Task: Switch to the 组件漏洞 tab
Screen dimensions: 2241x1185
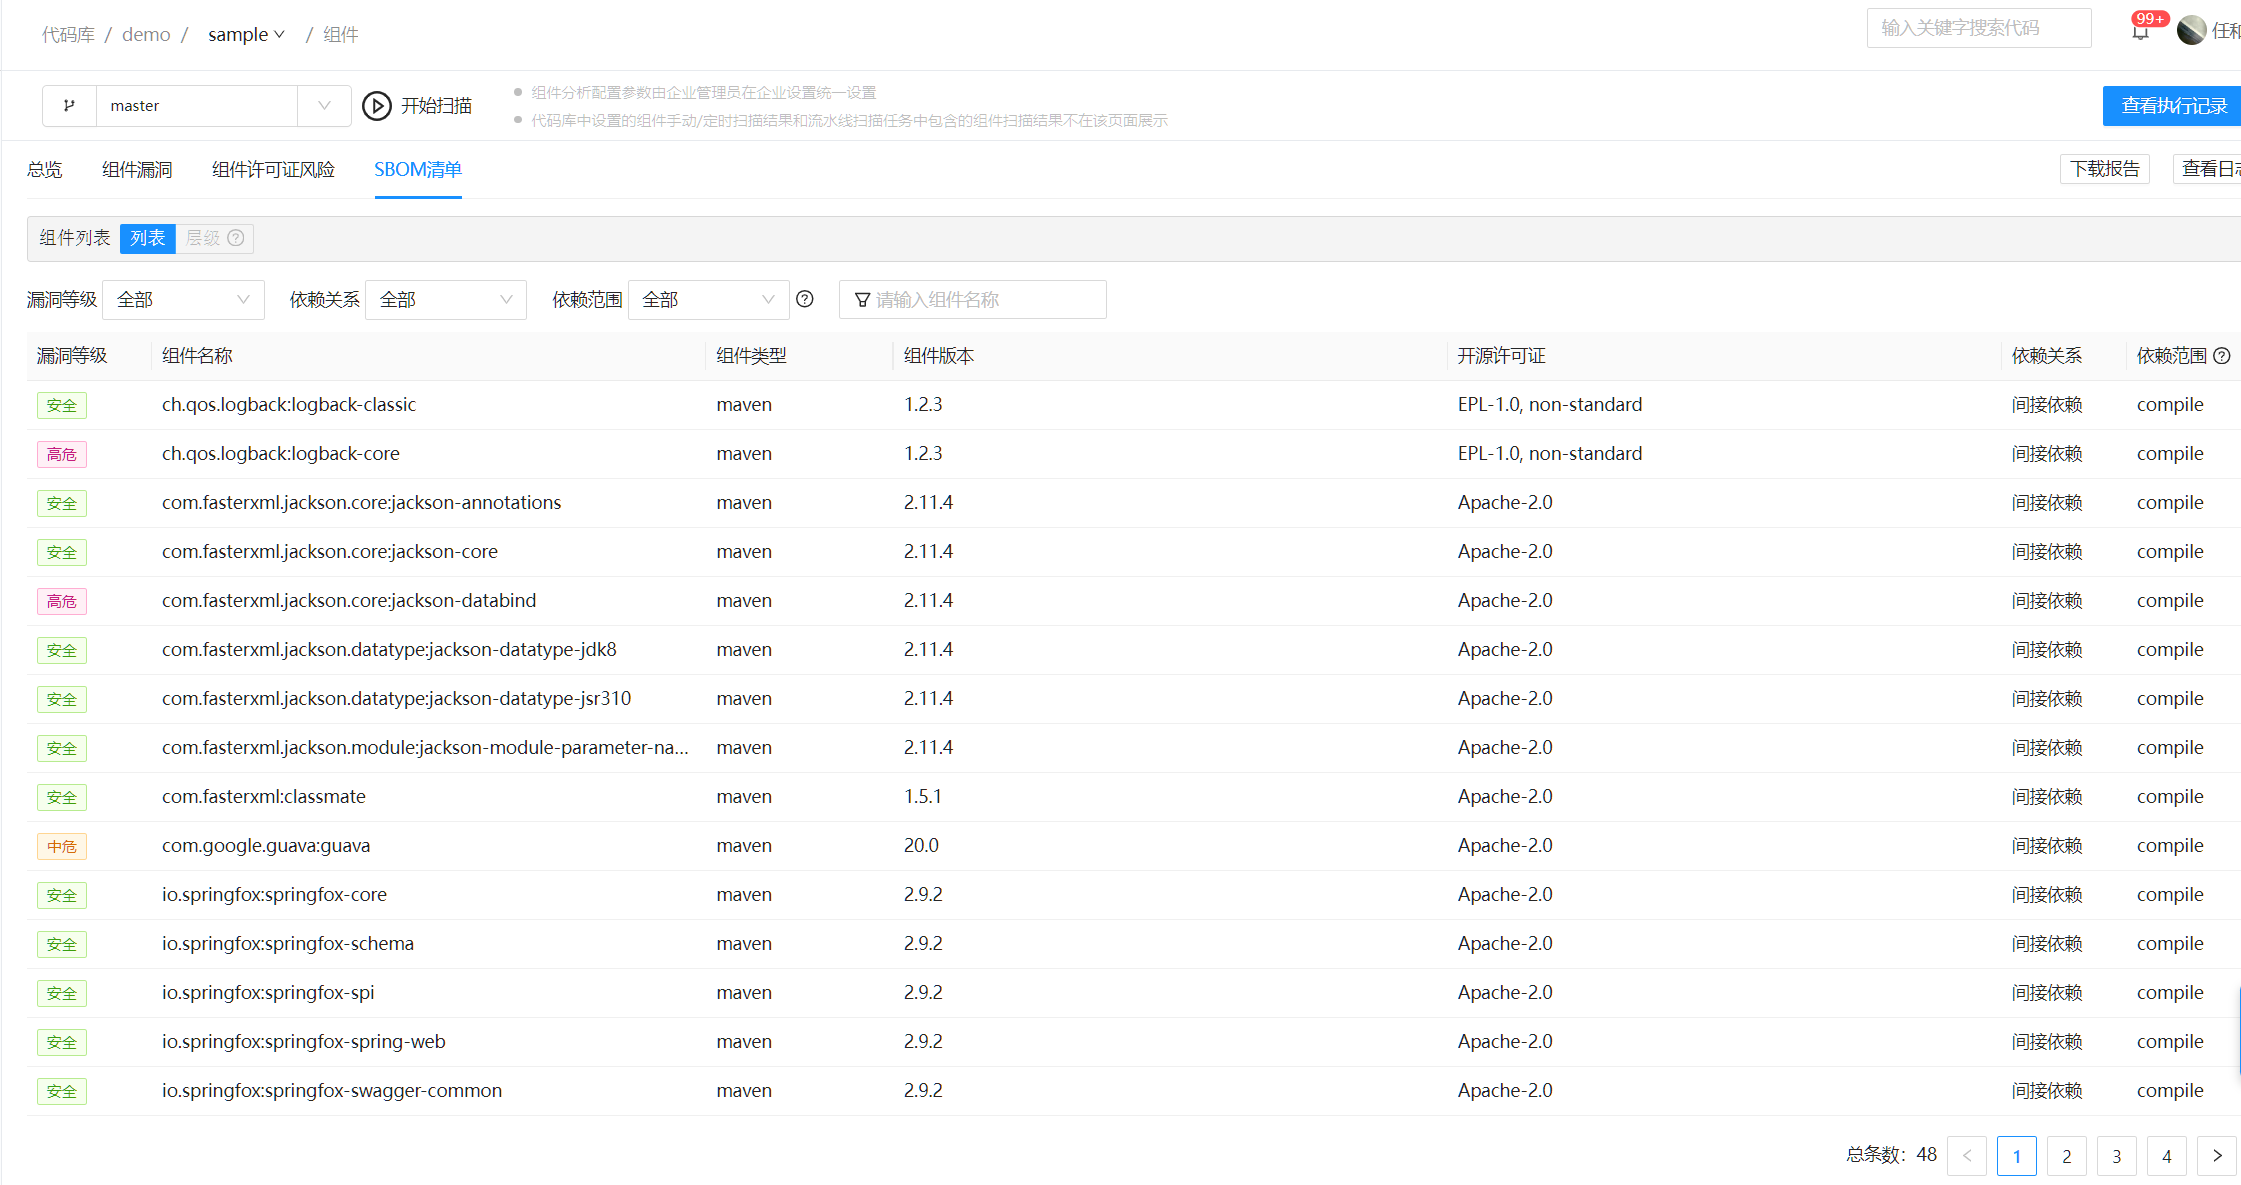Action: point(137,170)
